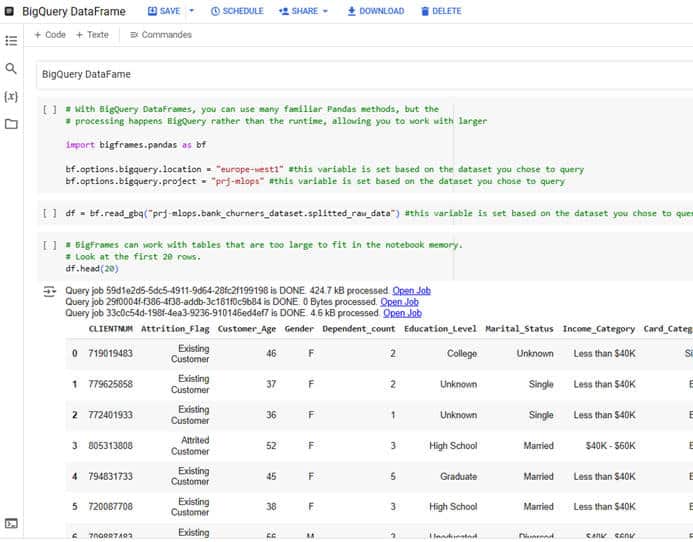Add a new Code cell
The image size is (693, 542).
50,35
